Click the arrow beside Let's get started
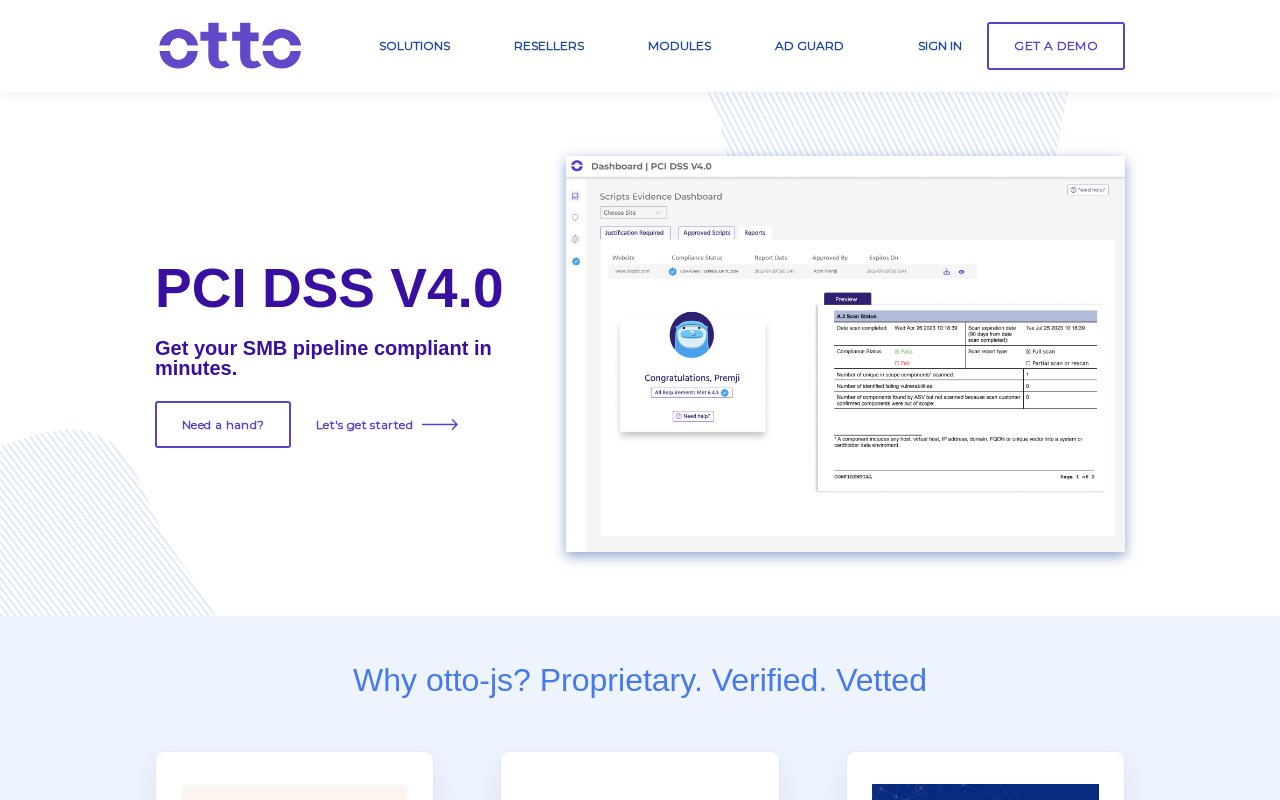 (440, 425)
